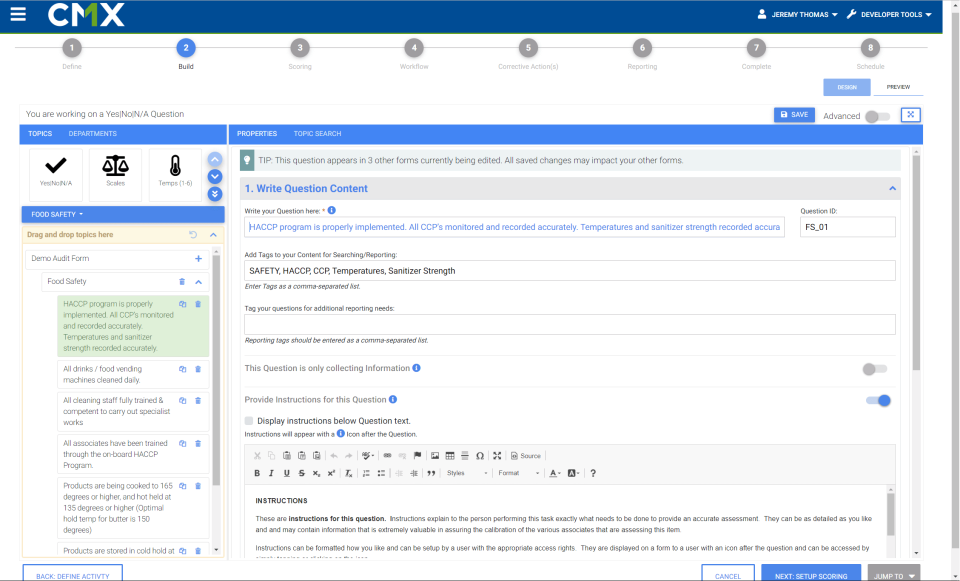
Task: Add a topic to Demo Audit Form
Action: [x=198, y=258]
